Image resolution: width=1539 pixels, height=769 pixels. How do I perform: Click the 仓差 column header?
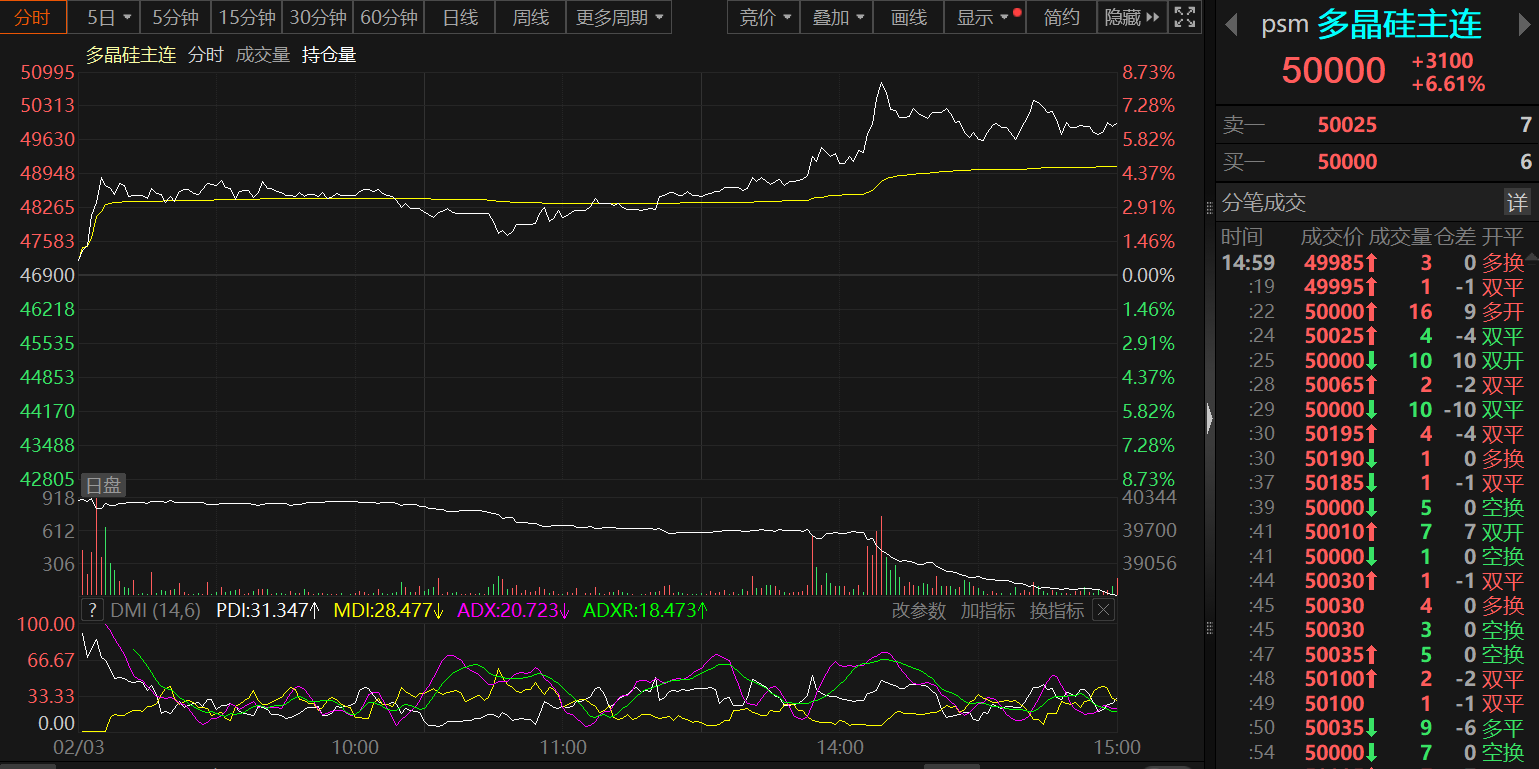tap(1456, 237)
